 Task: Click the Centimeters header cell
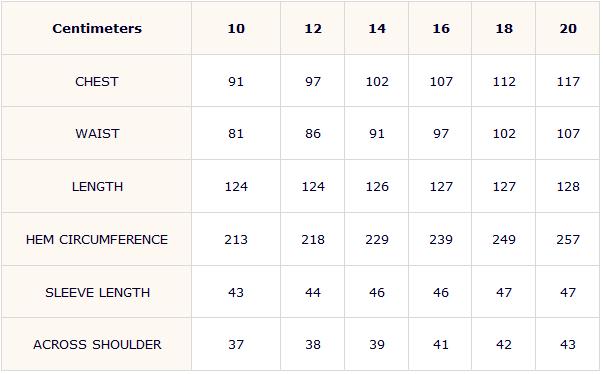[97, 28]
